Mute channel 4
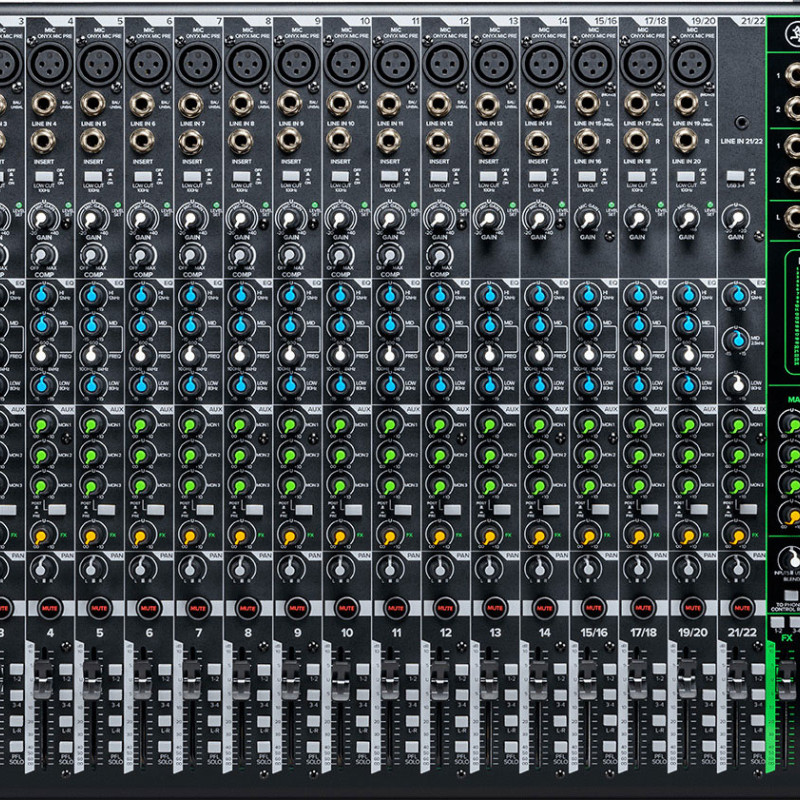The image size is (800, 800). point(50,608)
